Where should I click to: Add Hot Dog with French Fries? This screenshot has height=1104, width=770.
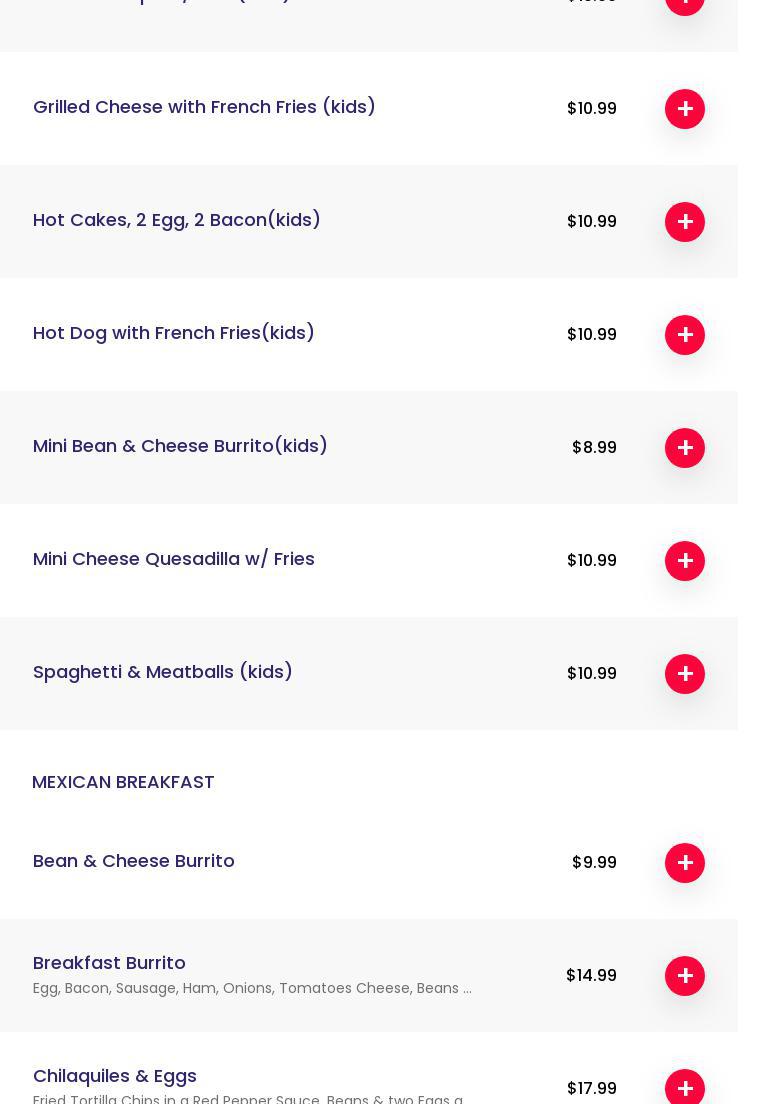coord(685,335)
